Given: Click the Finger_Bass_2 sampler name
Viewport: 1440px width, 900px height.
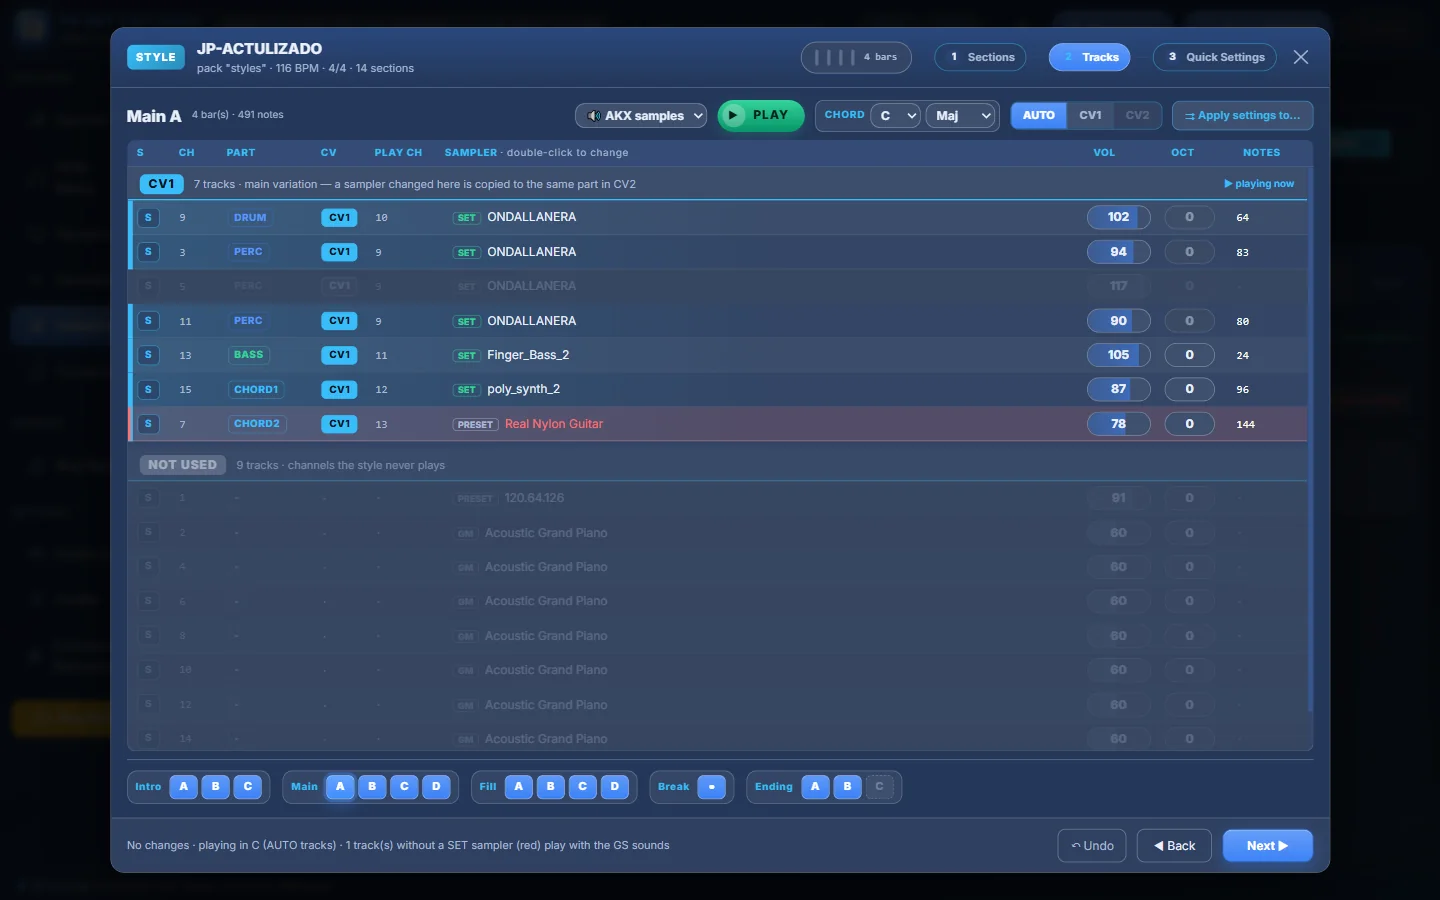Looking at the screenshot, I should (528, 355).
